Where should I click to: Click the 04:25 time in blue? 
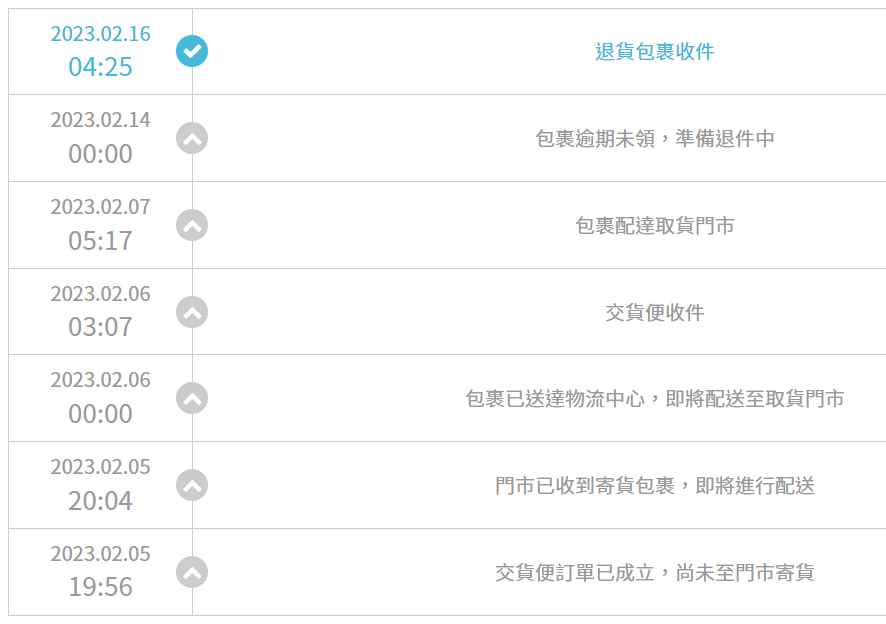click(101, 67)
